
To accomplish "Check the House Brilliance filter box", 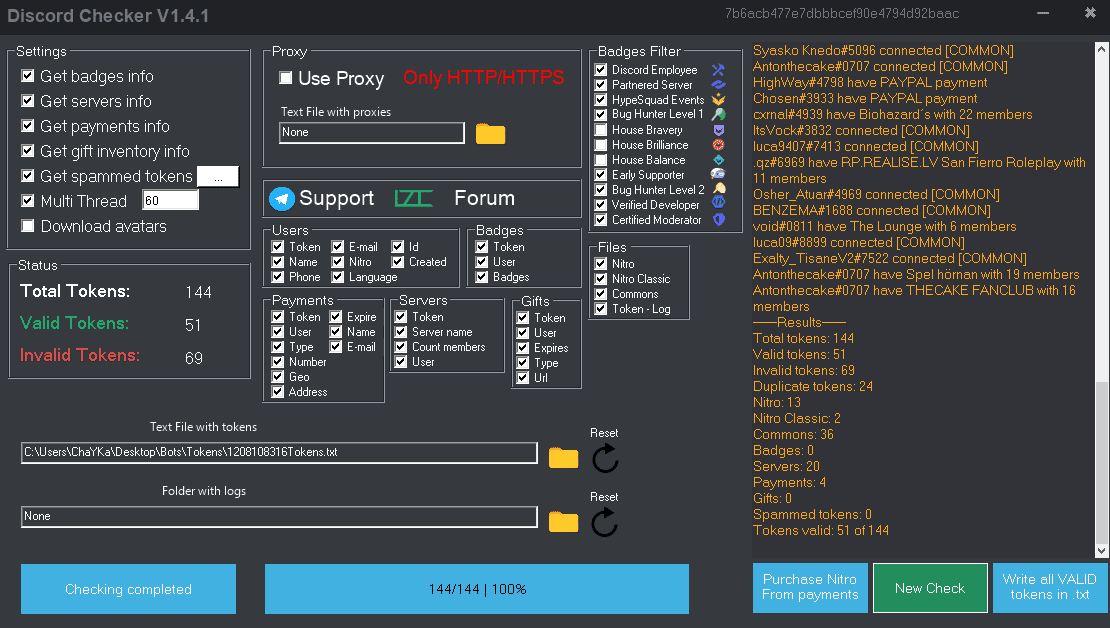I will pos(600,144).
